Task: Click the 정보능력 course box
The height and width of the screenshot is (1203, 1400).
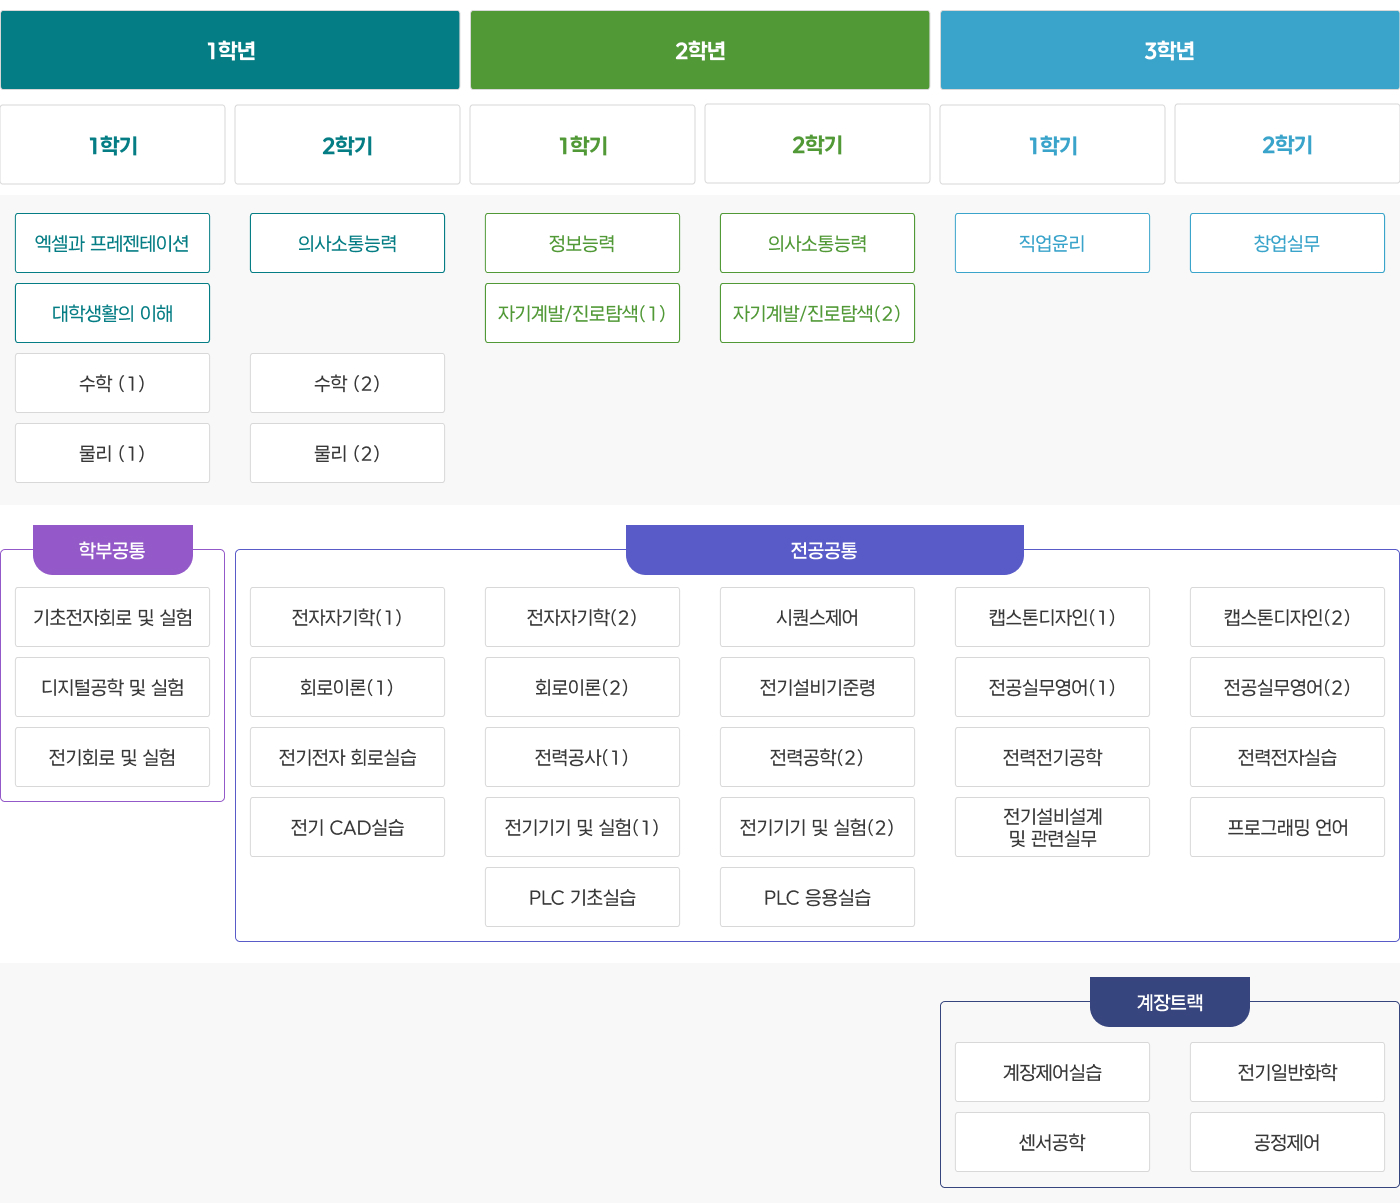Action: tap(582, 243)
